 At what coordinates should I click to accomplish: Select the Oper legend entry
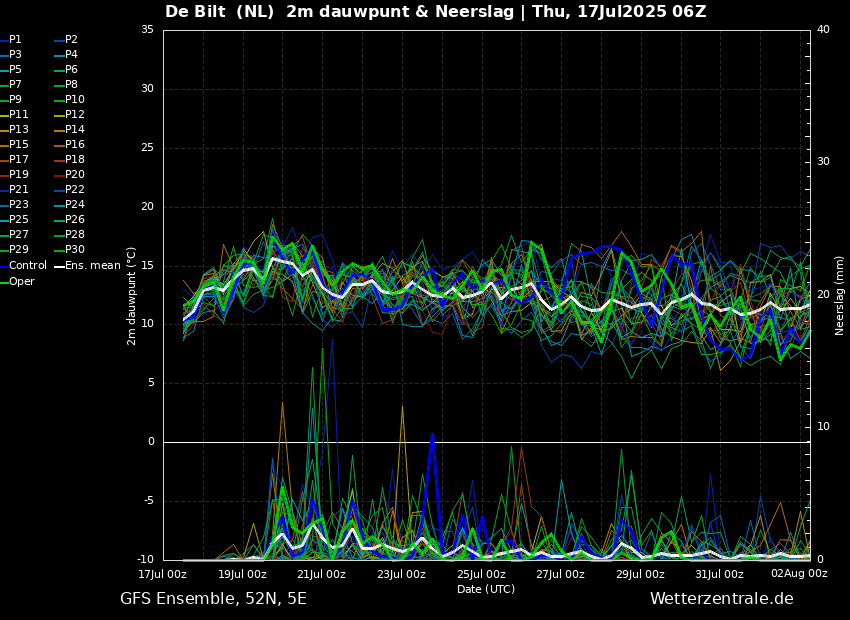(x=21, y=282)
